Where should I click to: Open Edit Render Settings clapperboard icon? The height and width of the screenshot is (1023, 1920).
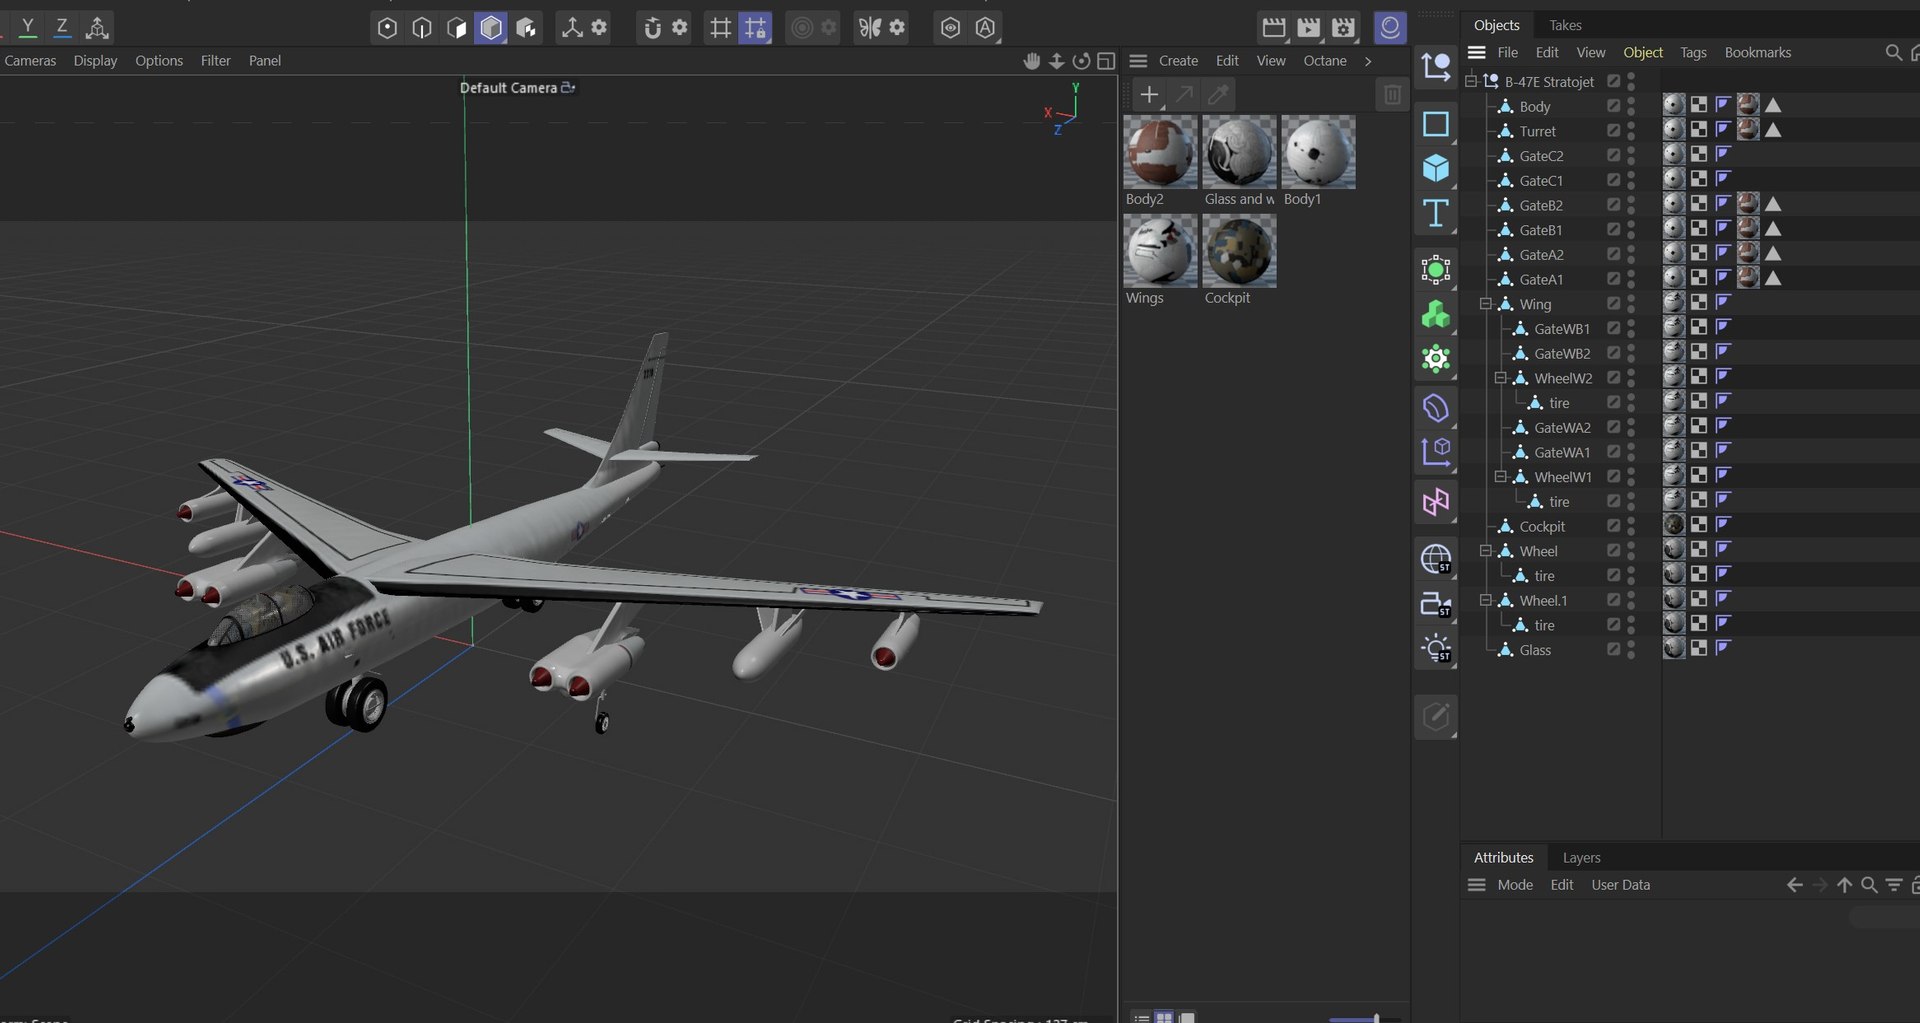click(x=1344, y=28)
